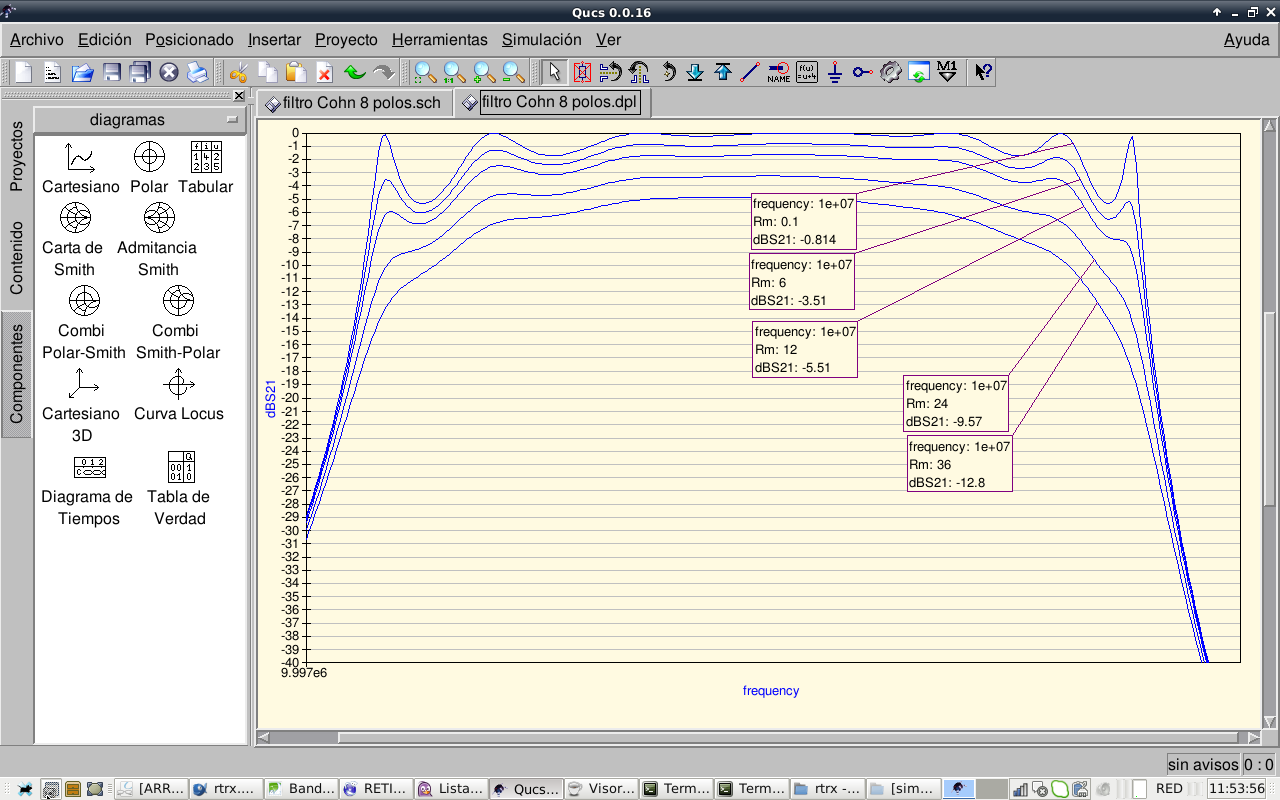This screenshot has height=800, width=1280.
Task: Insert a port symbol from the toolbar
Action: pos(862,72)
